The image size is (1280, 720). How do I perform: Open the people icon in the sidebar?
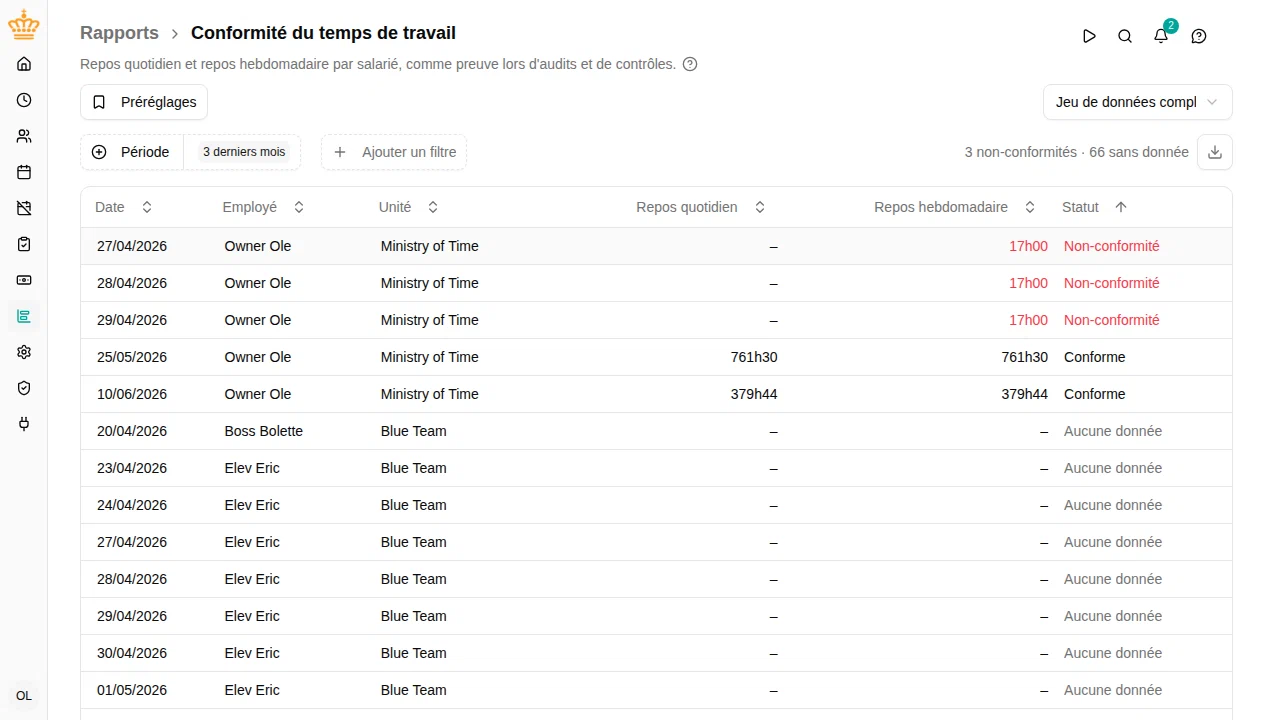(x=24, y=136)
